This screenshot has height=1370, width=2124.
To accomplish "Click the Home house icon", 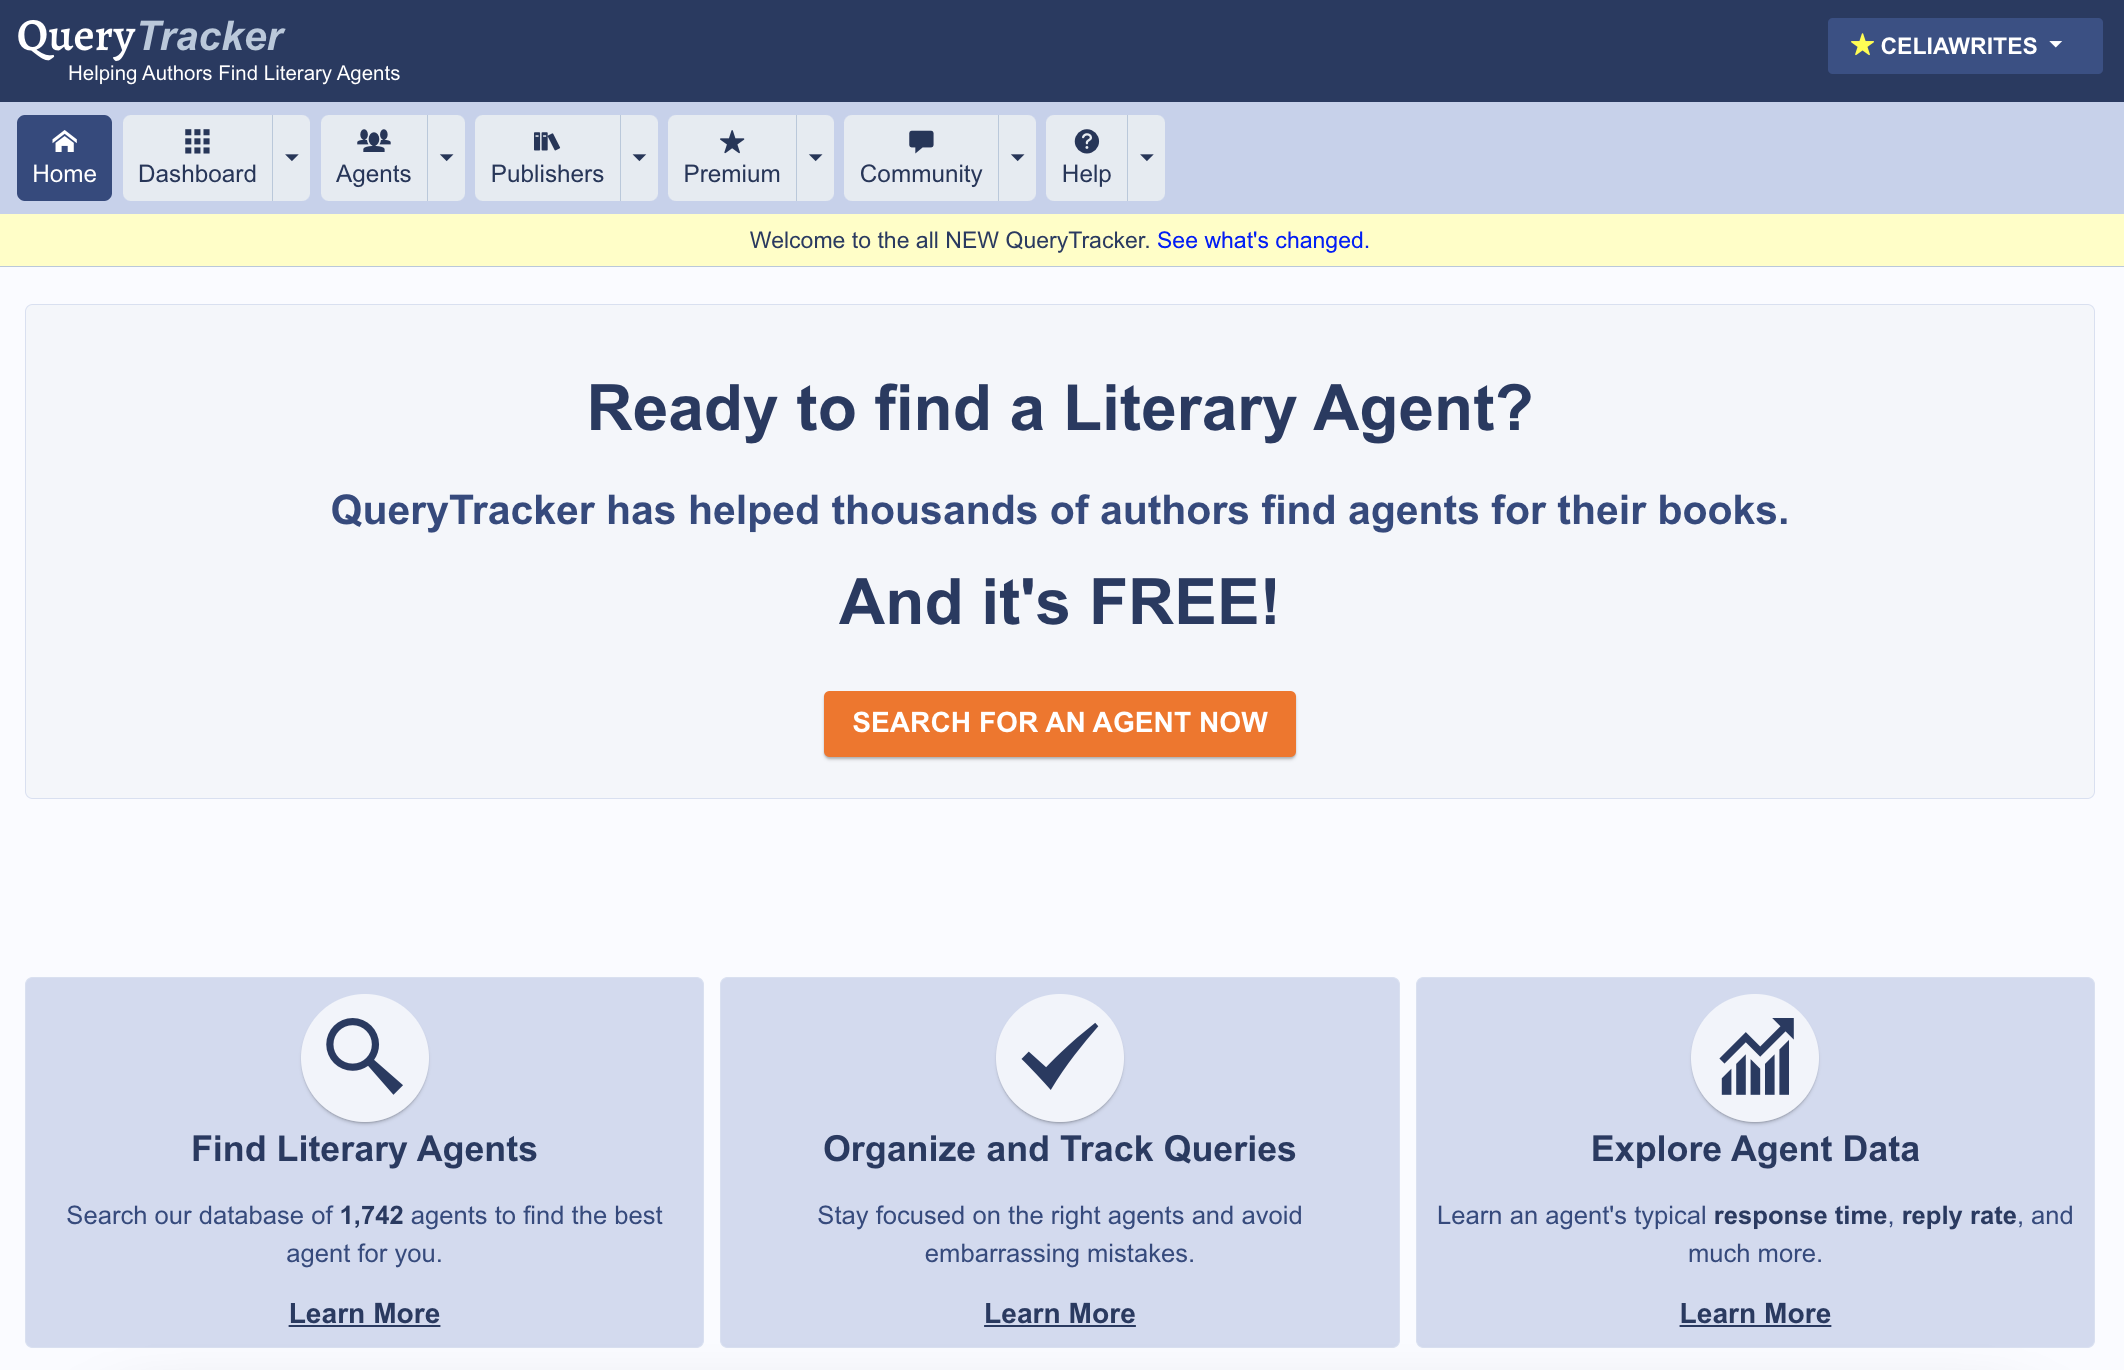I will pyautogui.click(x=64, y=142).
